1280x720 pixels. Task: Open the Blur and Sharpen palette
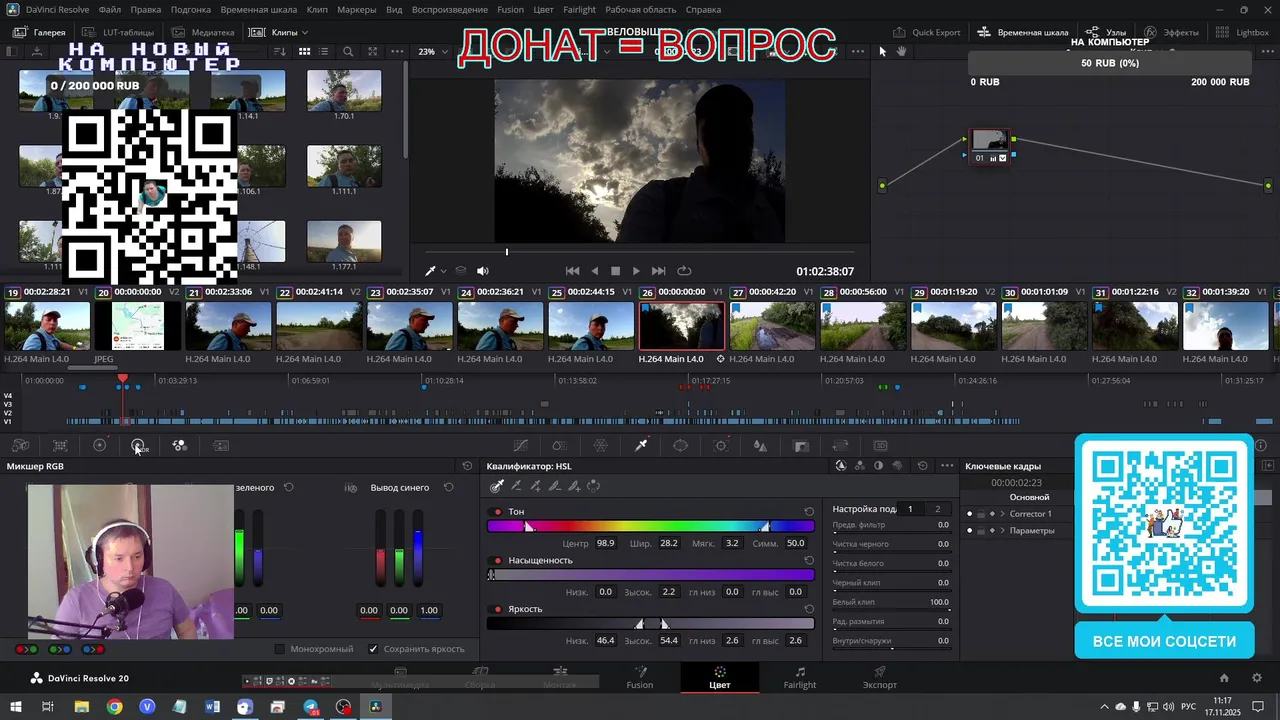pos(761,446)
